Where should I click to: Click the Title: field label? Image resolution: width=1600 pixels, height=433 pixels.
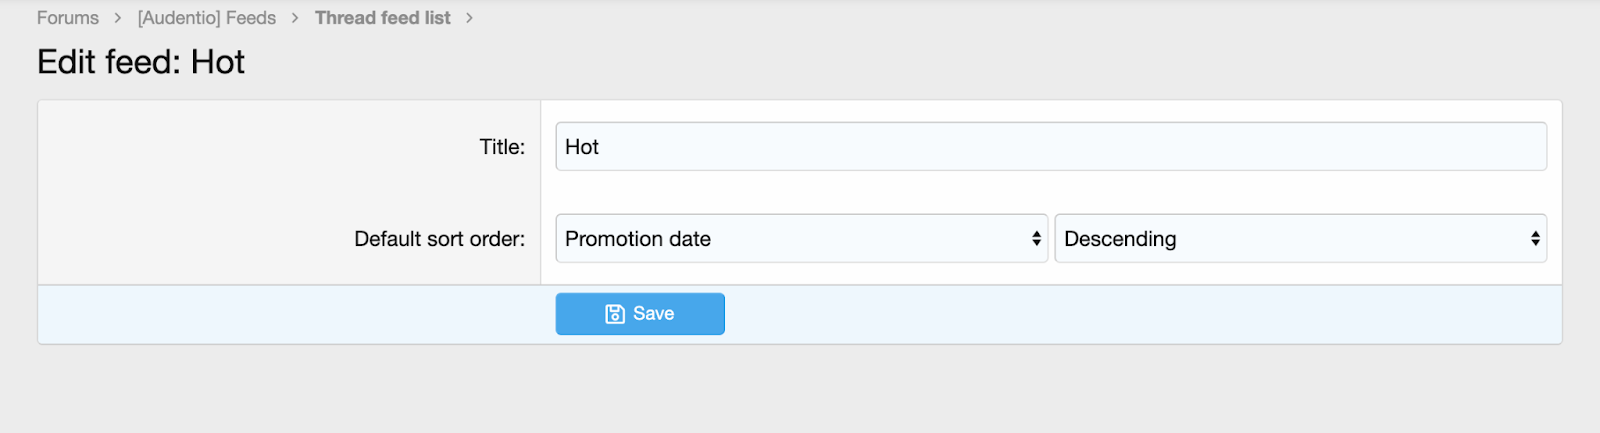[x=502, y=147]
